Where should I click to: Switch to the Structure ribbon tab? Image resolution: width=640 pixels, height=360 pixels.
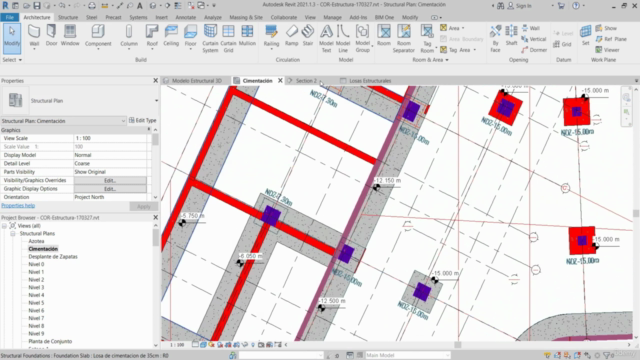(x=68, y=17)
